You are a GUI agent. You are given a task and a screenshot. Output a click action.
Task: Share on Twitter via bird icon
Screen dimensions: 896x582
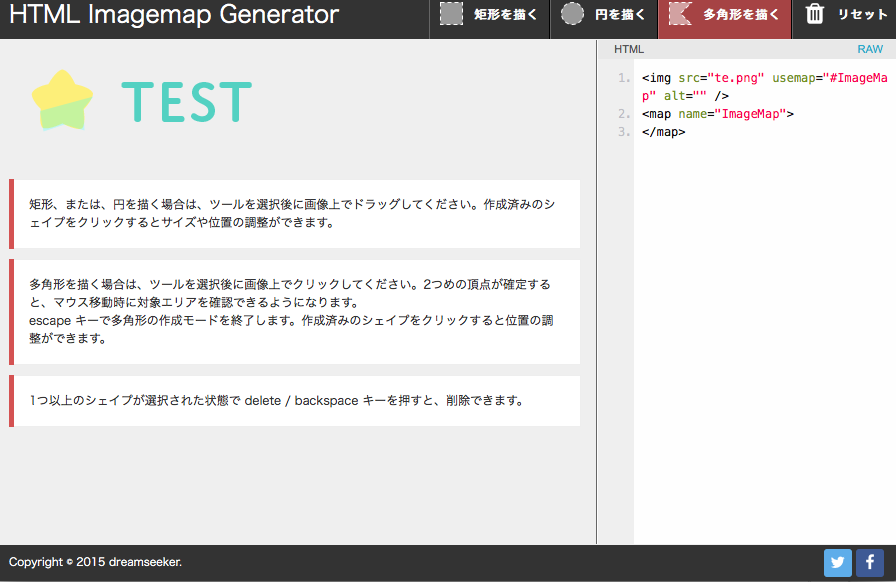point(838,563)
